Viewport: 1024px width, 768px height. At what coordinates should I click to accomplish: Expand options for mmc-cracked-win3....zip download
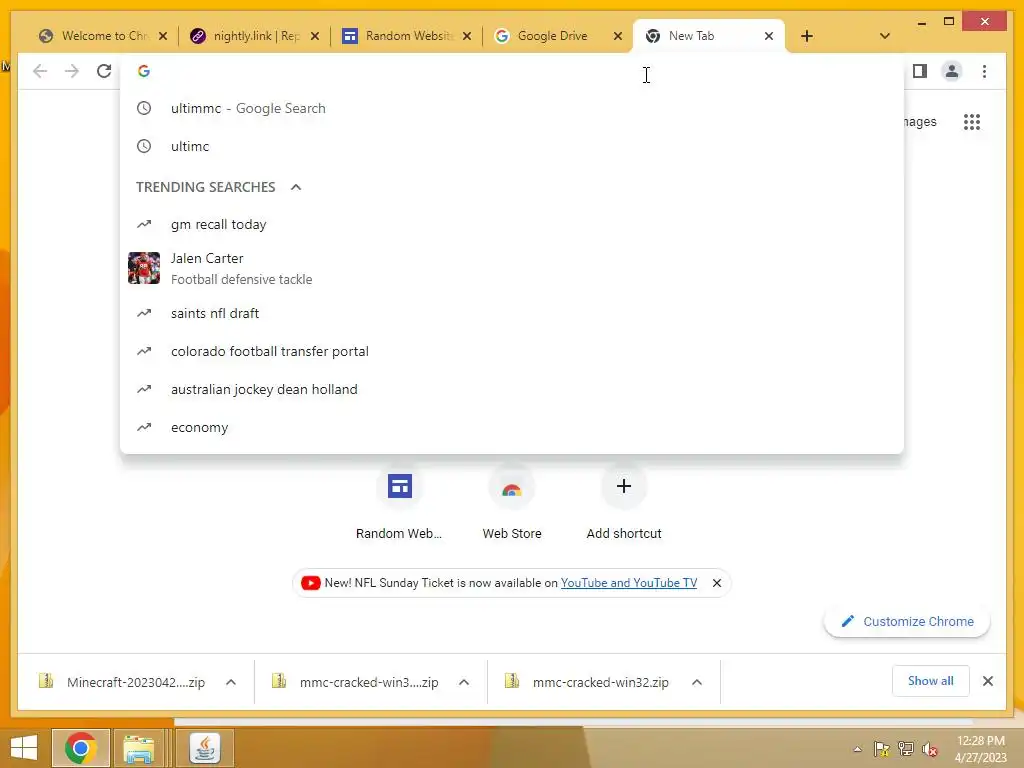coord(464,682)
